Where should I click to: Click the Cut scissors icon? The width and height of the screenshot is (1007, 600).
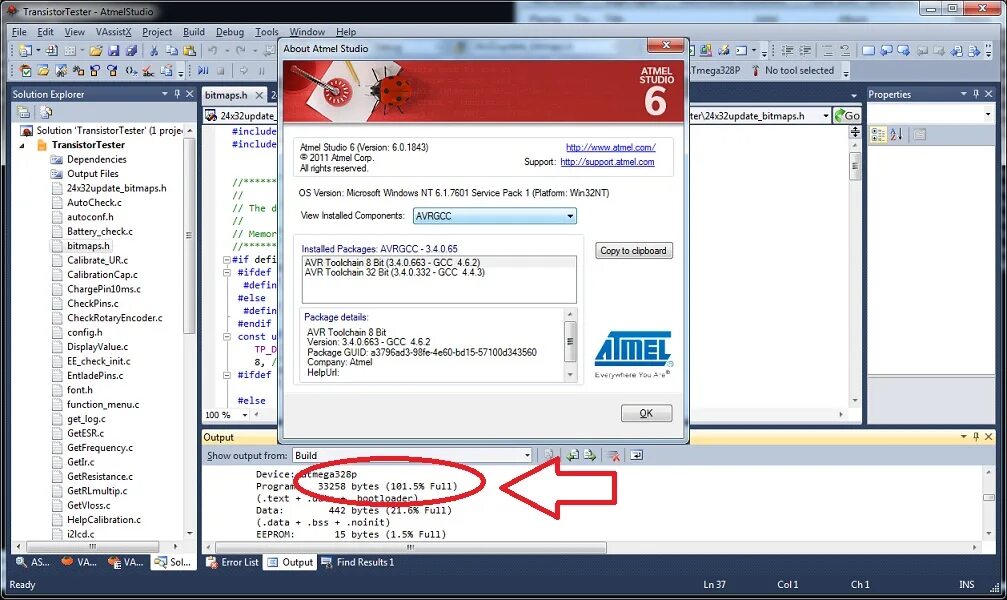[154, 50]
